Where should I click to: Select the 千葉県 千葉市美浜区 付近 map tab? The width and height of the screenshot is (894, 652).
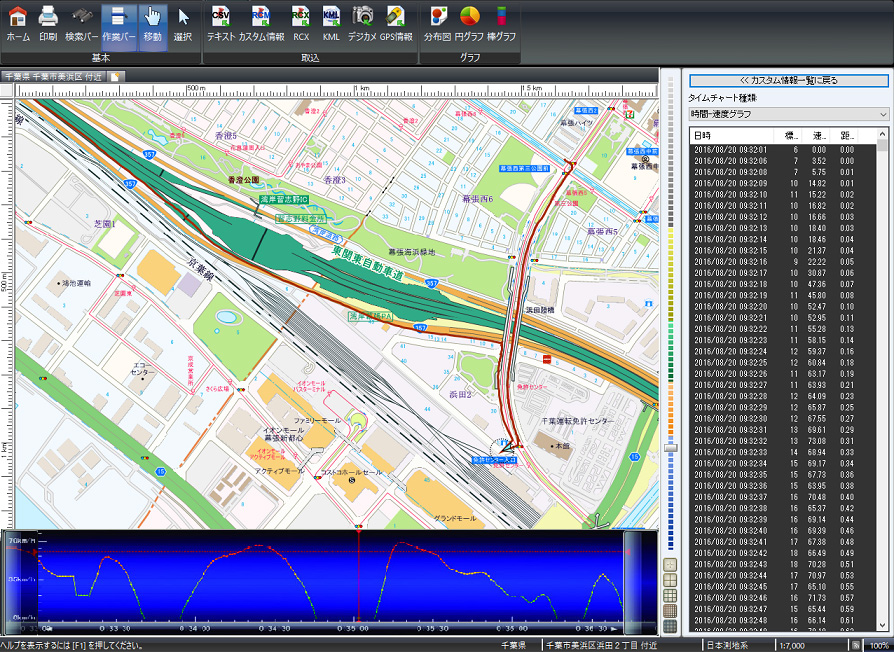pos(54,77)
